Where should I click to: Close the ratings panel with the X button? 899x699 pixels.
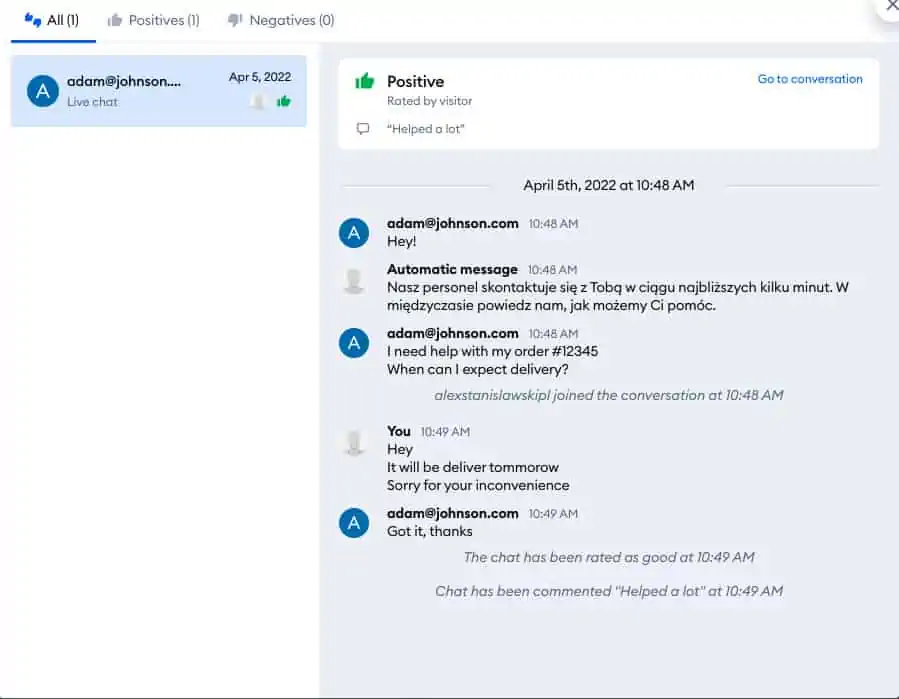892,6
